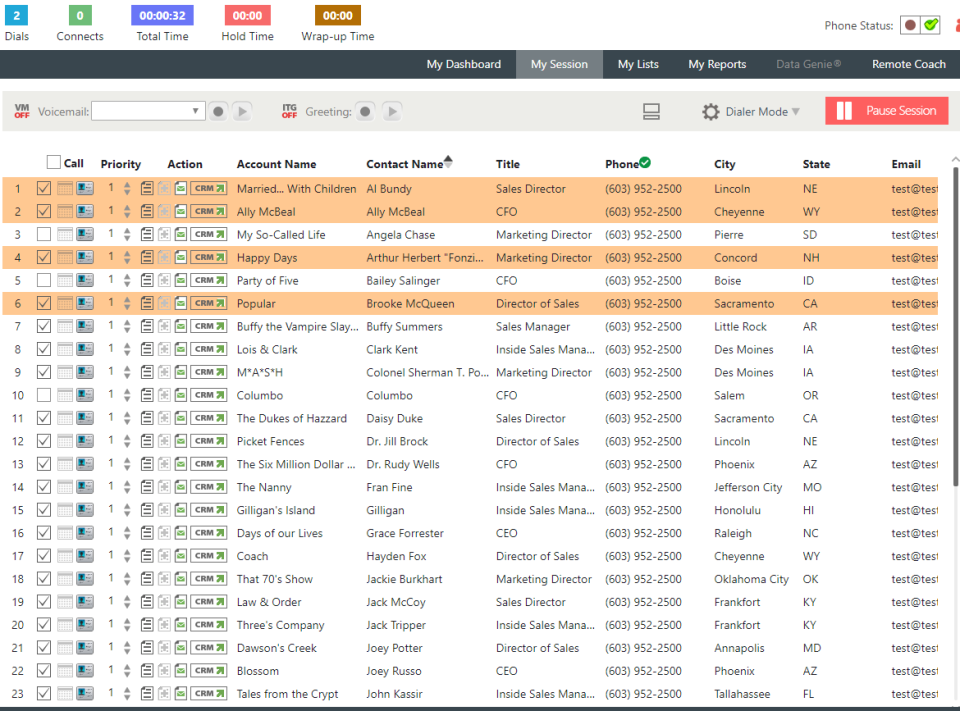
Task: Click the VM OFF voicemail indicator icon
Action: tap(22, 111)
